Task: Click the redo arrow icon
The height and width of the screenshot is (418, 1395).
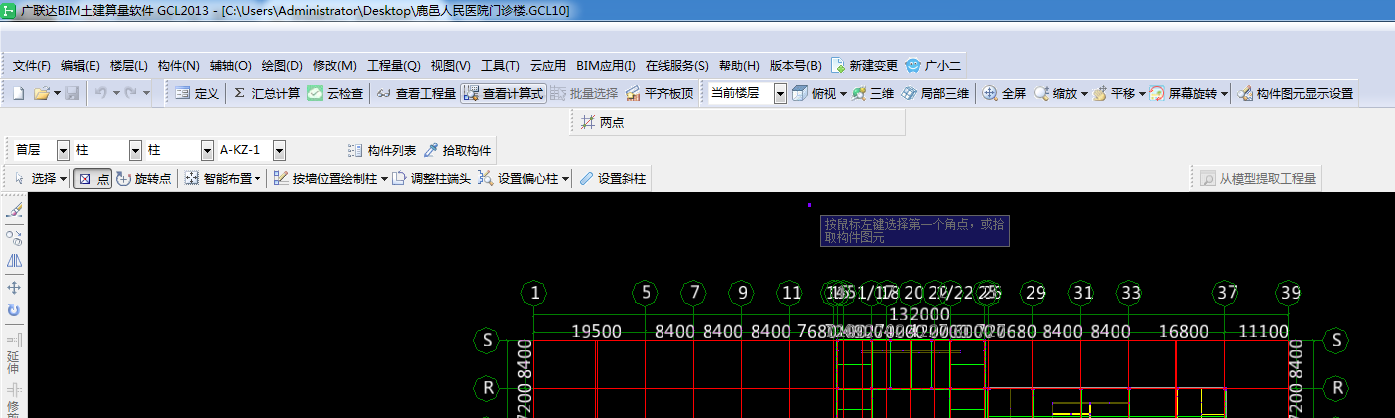Action: point(130,93)
